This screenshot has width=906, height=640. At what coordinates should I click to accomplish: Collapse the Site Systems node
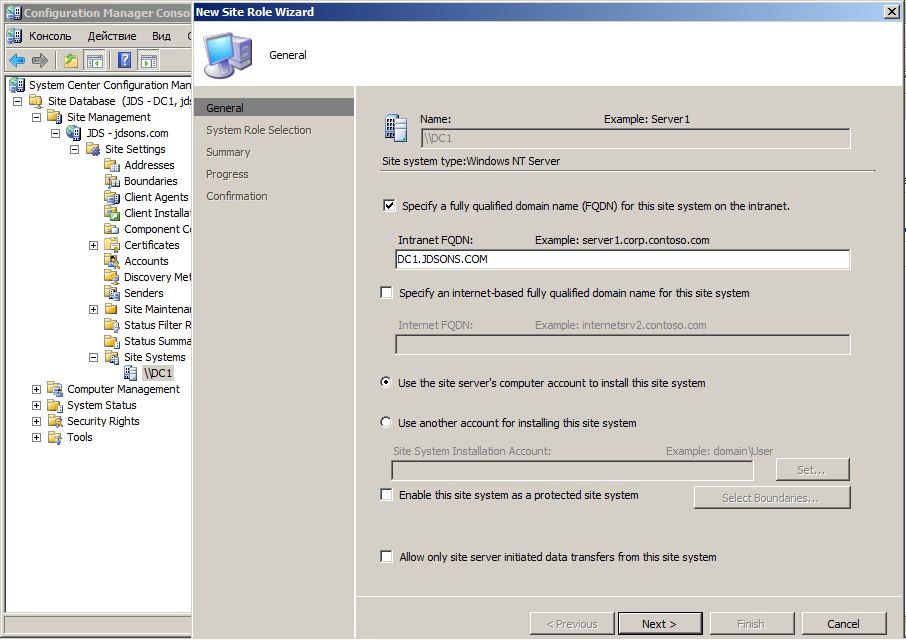[x=94, y=358]
